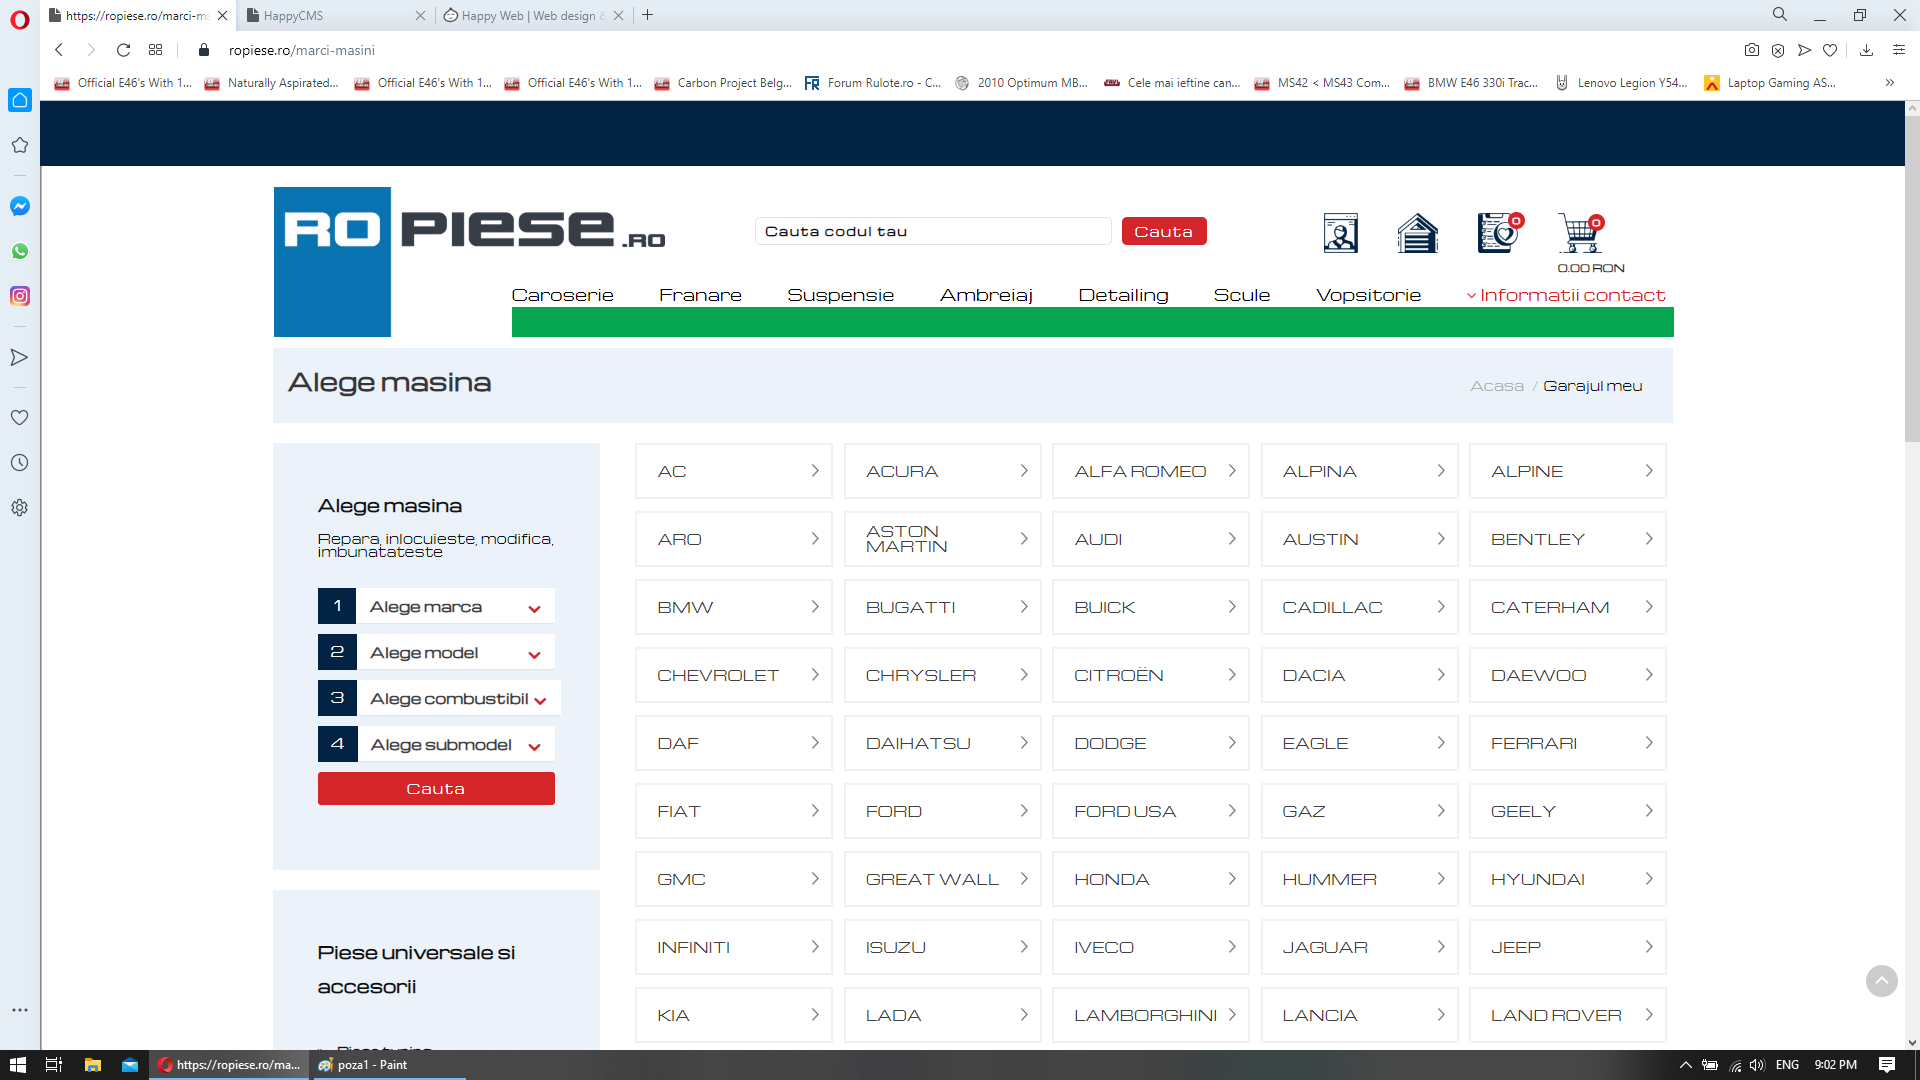
Task: Click the scroll-to-top round button
Action: [1881, 981]
